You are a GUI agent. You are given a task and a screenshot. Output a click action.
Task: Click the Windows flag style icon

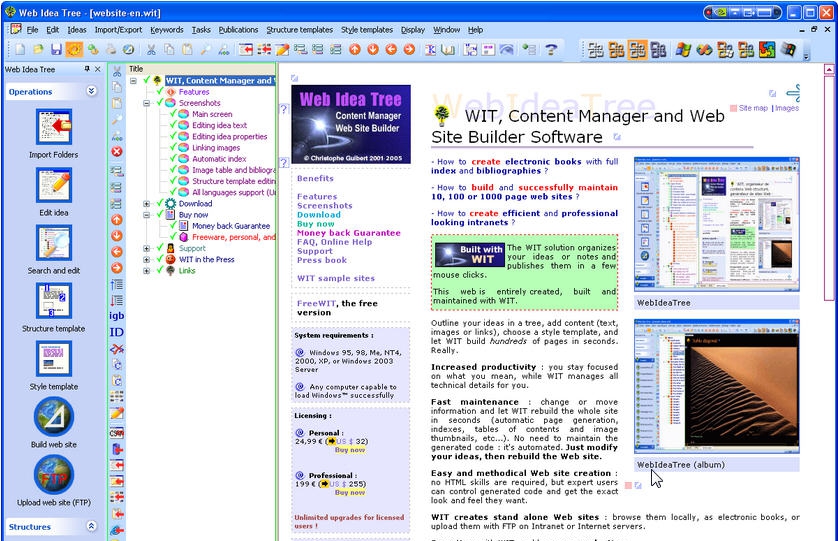coord(682,50)
